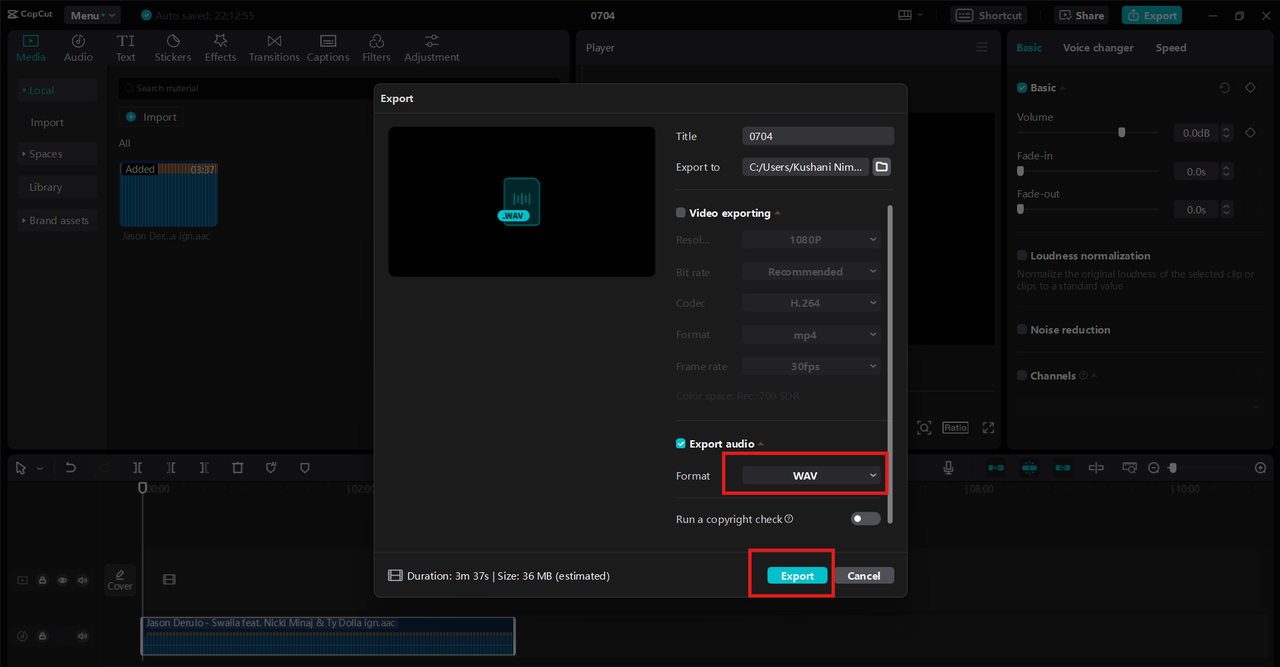
Task: Click the timeline zoom slider handle
Action: [x=1173, y=468]
